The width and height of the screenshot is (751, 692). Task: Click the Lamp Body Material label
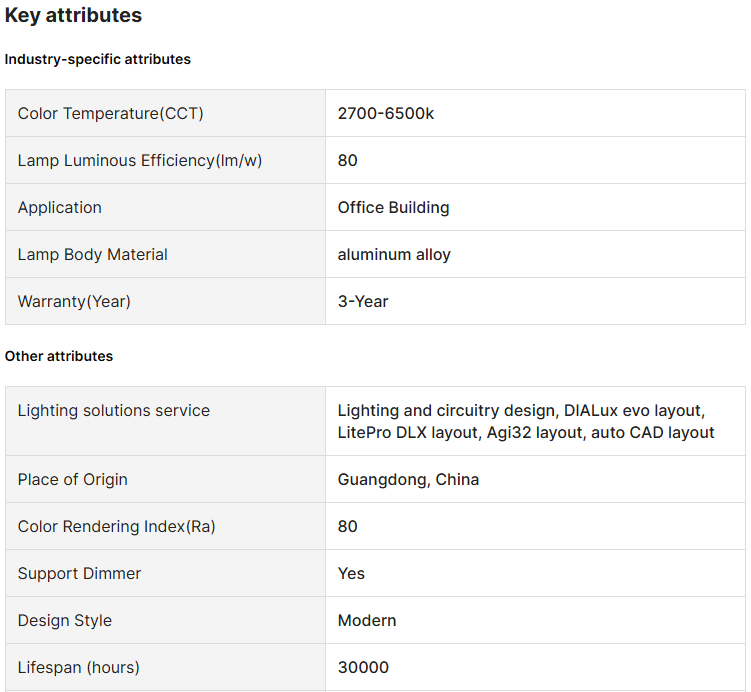[x=92, y=255]
